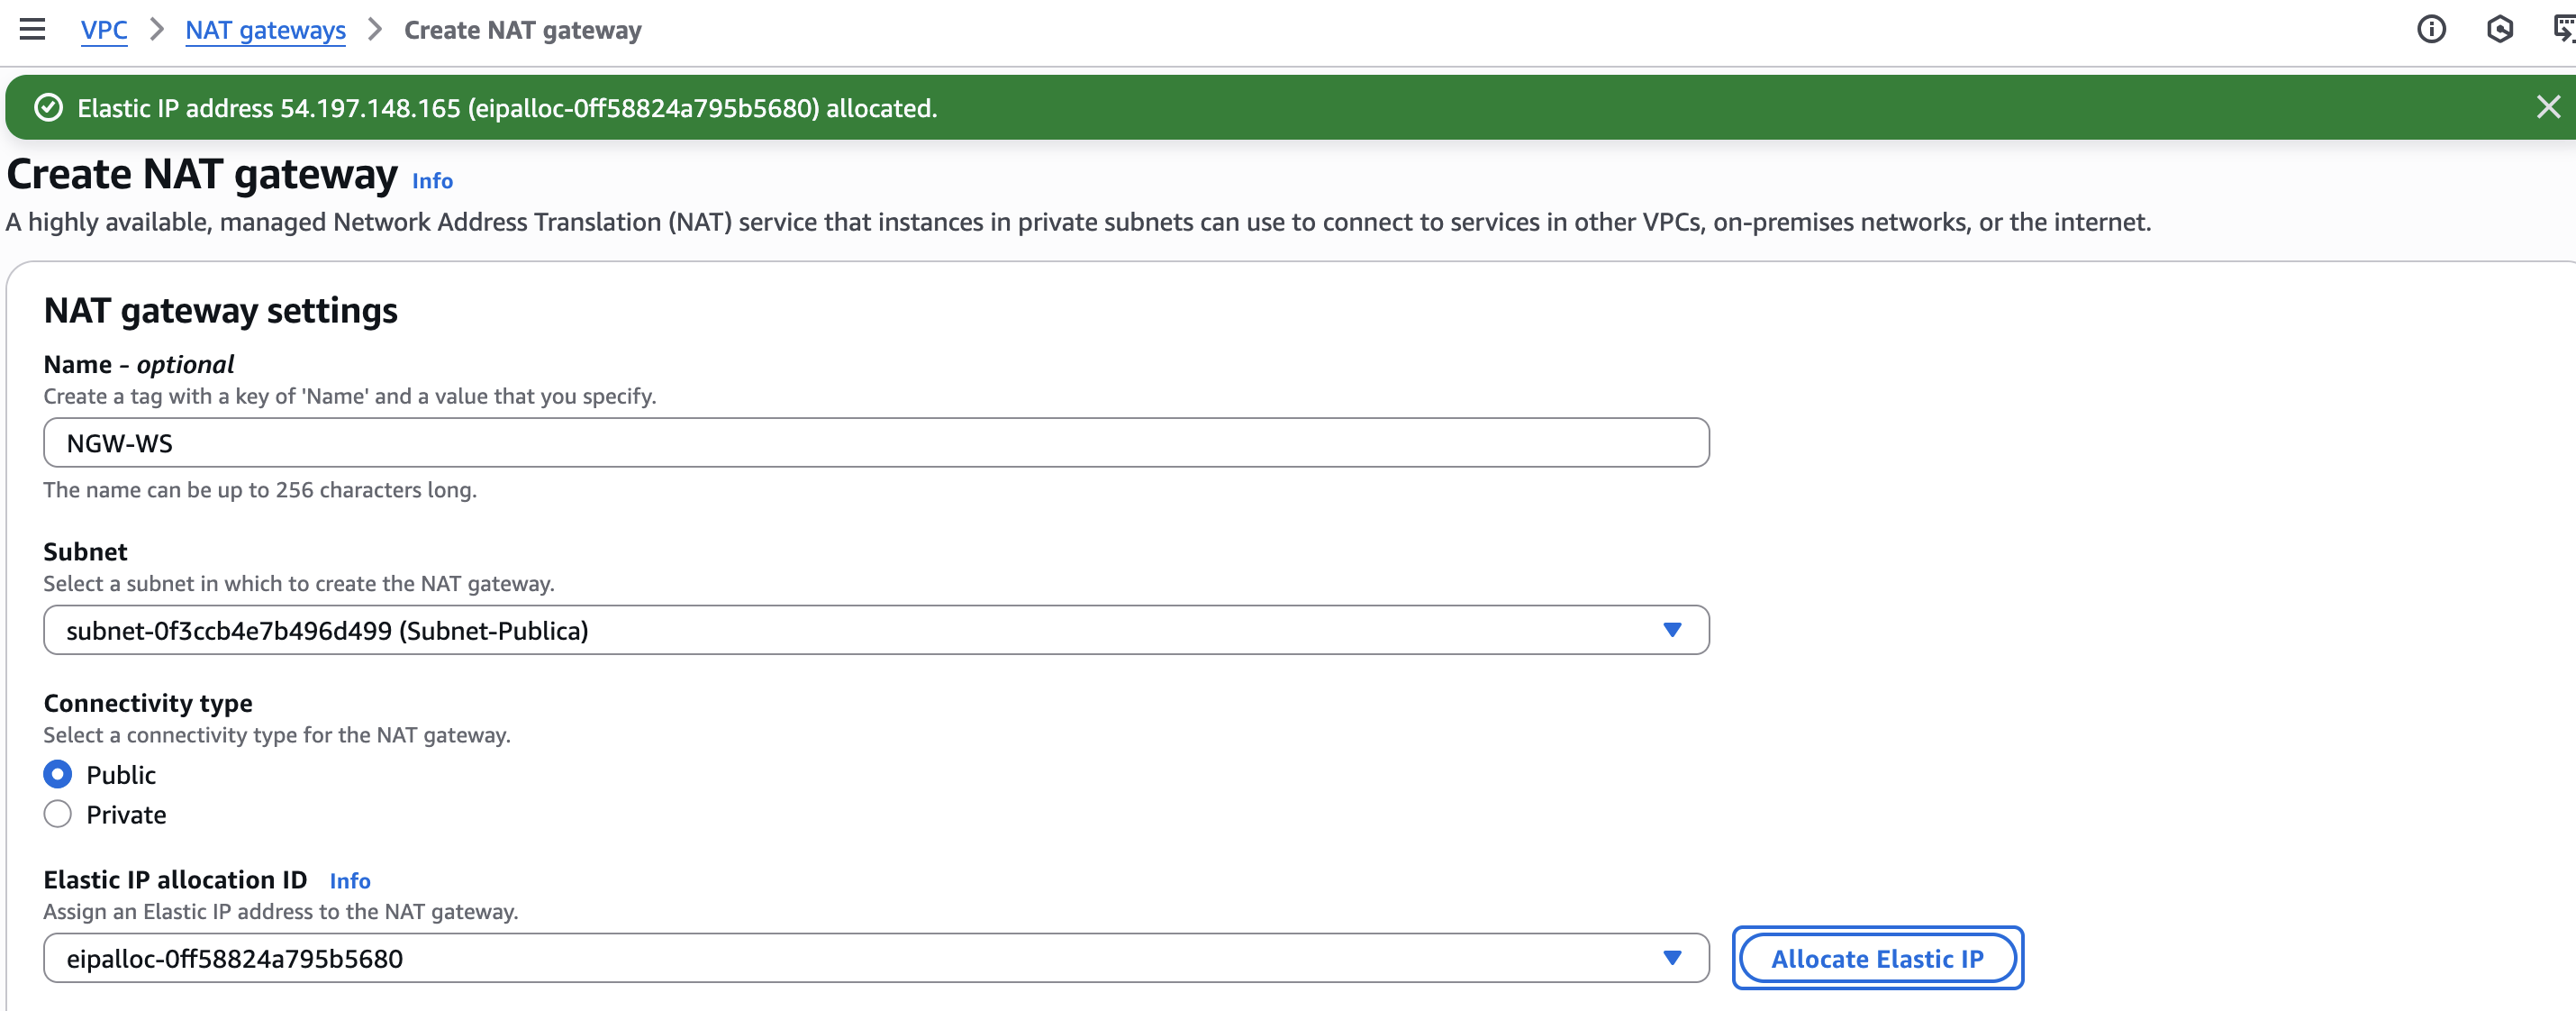Open Info link beside Create NAT gateway title
The width and height of the screenshot is (2576, 1011).
pos(432,181)
